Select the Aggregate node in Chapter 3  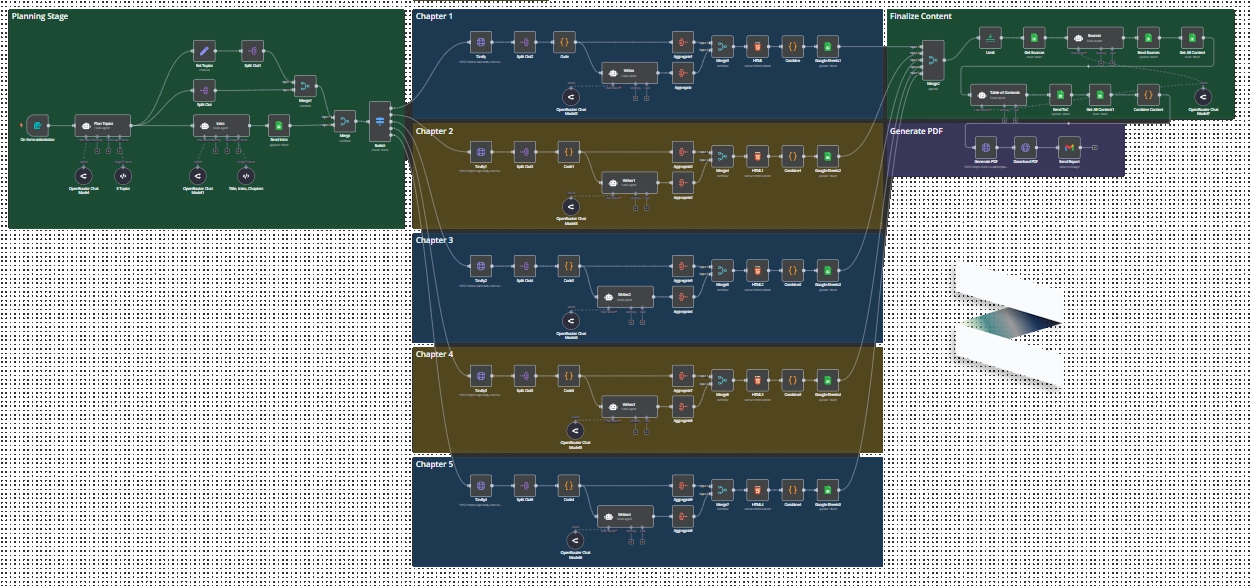click(x=683, y=268)
